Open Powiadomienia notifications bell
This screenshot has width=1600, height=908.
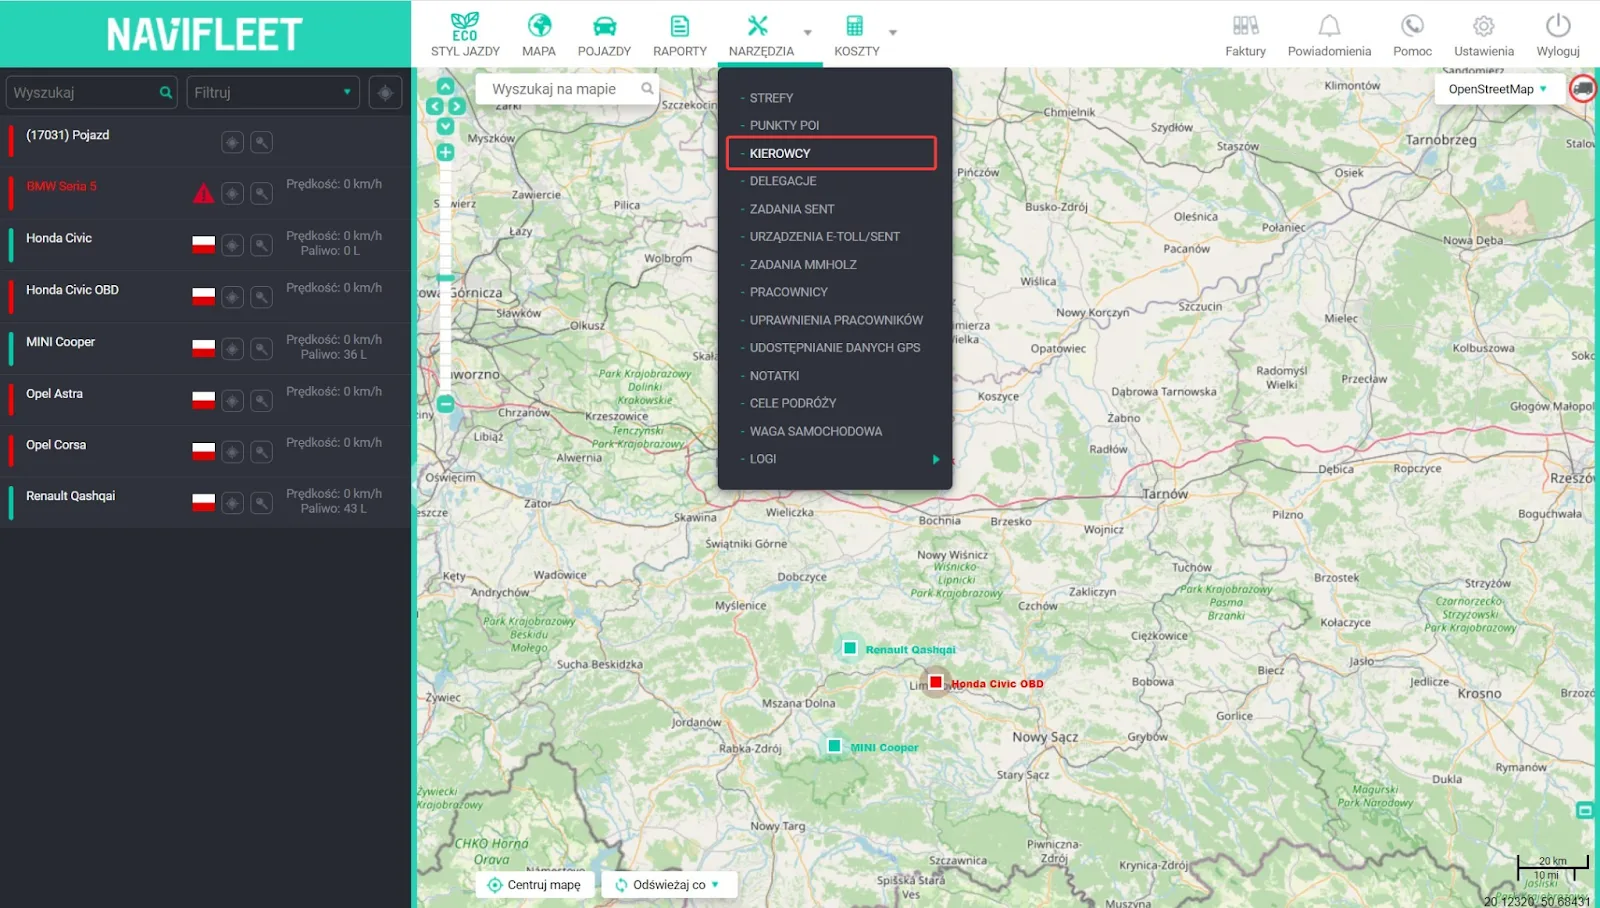(x=1329, y=35)
